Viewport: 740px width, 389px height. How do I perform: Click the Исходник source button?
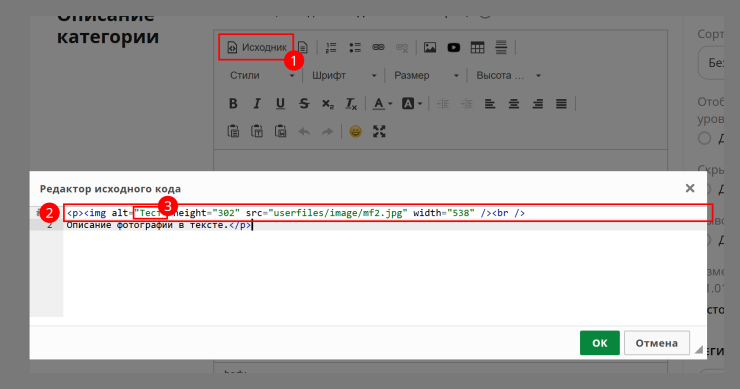(x=257, y=47)
